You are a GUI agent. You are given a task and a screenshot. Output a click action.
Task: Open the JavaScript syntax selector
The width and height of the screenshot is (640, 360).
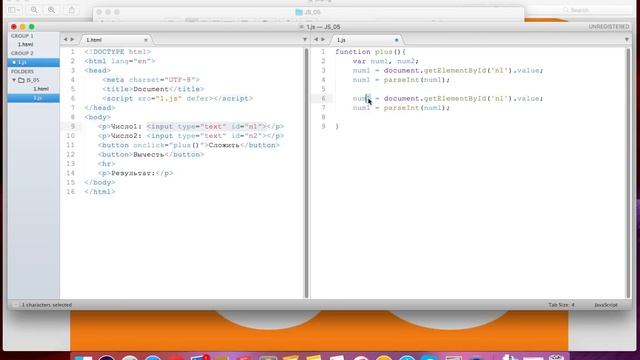(606, 305)
